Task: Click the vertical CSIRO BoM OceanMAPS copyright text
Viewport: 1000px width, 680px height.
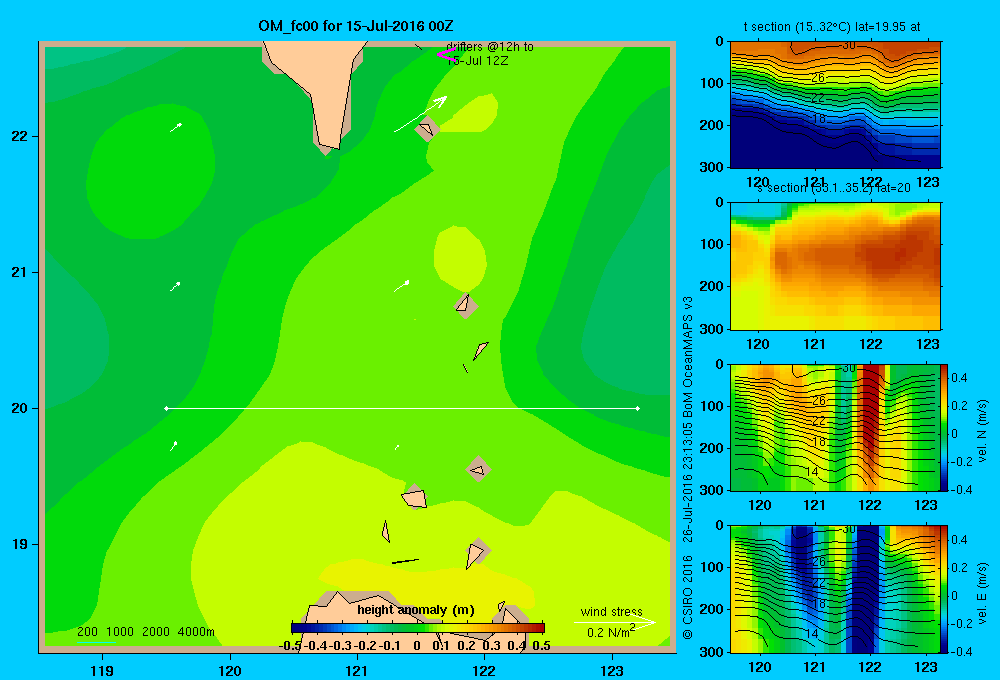Action: click(x=688, y=468)
